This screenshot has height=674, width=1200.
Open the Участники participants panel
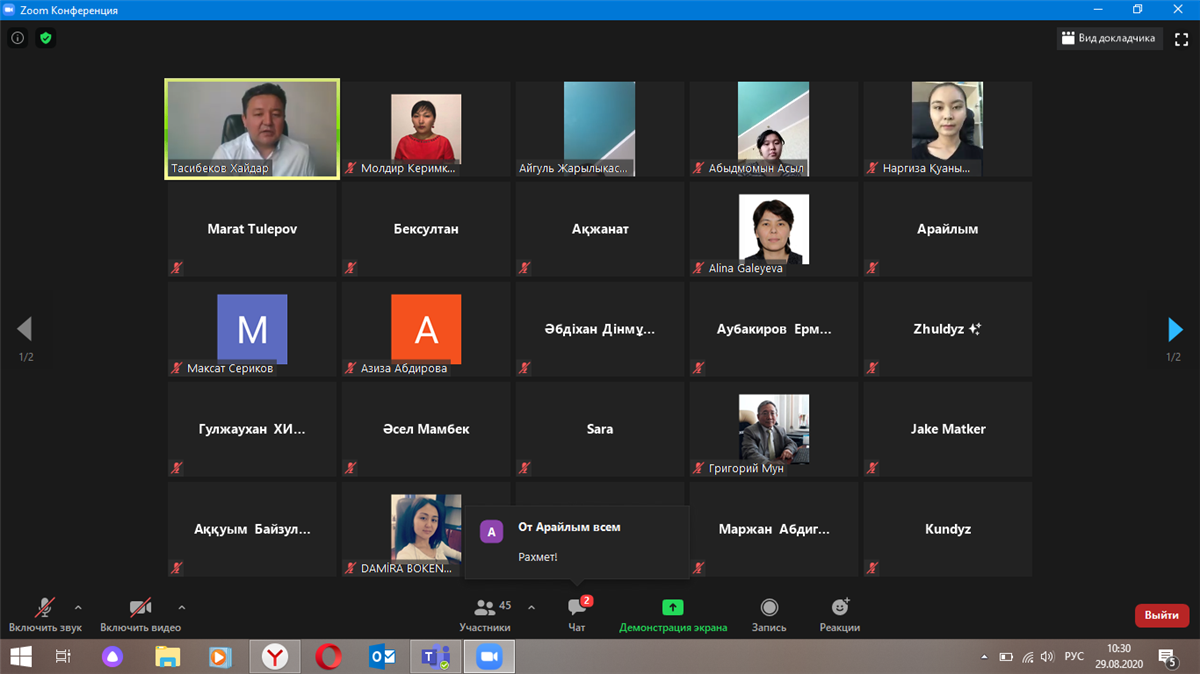[x=485, y=613]
